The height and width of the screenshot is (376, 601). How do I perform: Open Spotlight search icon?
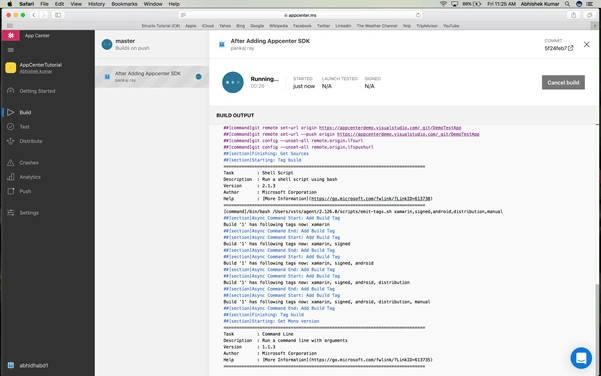pos(567,4)
